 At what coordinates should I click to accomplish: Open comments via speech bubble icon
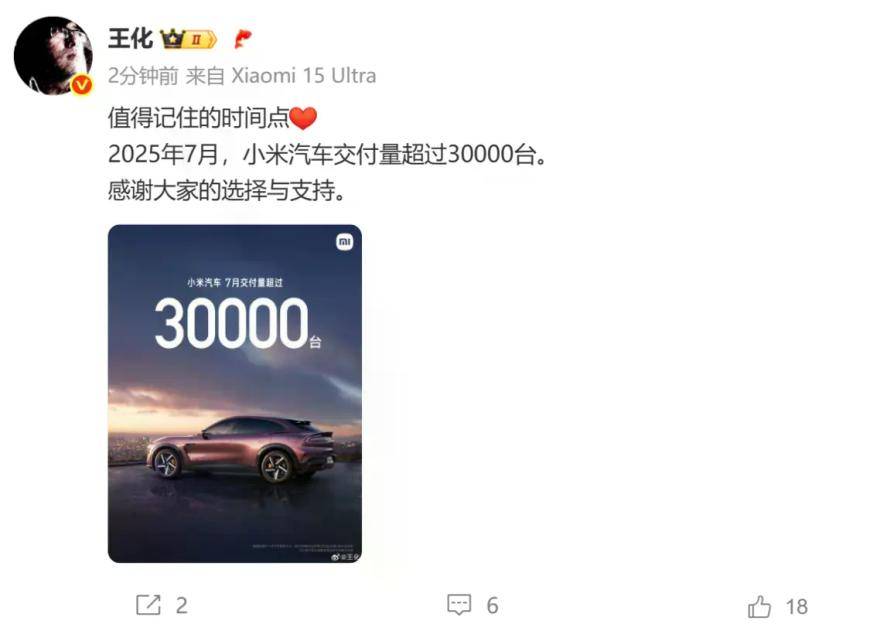coord(459,605)
